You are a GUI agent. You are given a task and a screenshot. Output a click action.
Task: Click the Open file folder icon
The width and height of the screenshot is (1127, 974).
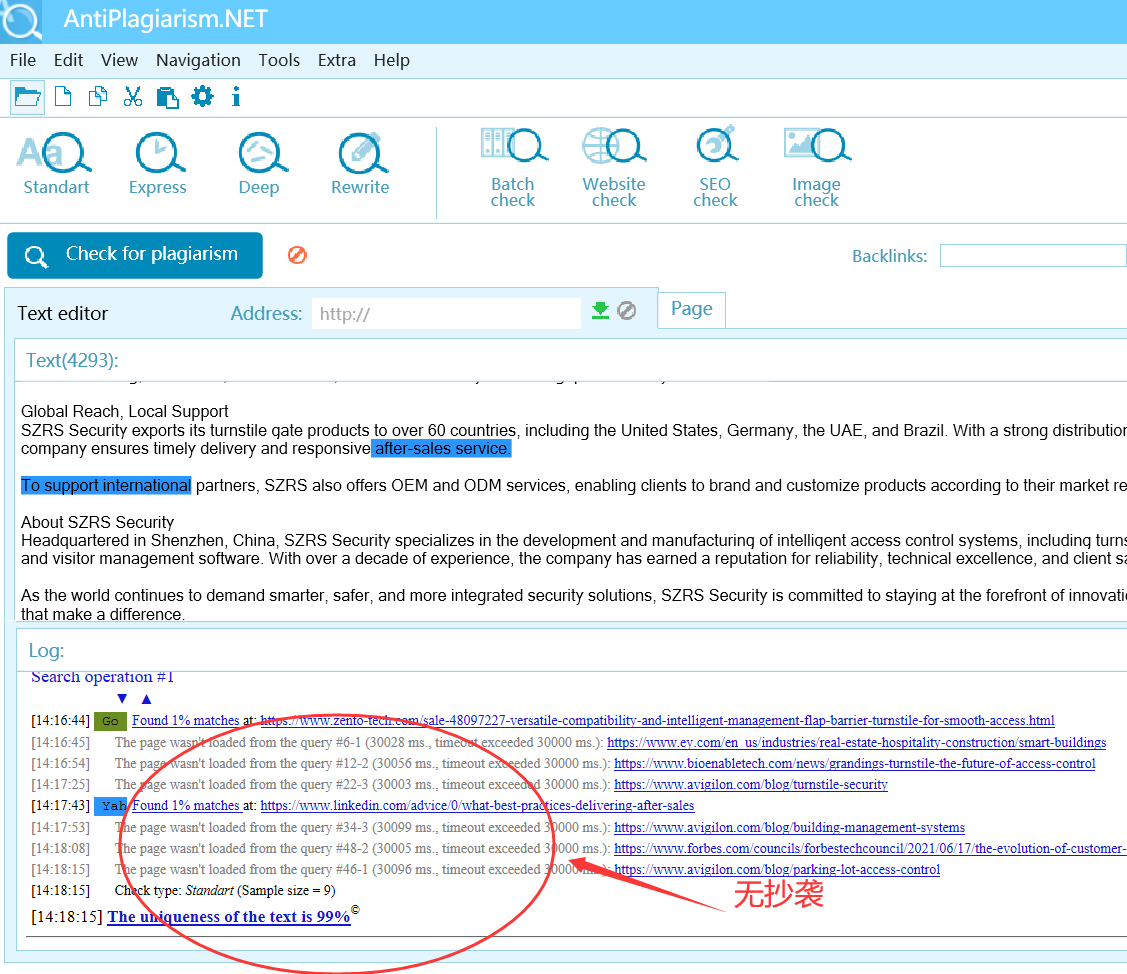tap(27, 97)
